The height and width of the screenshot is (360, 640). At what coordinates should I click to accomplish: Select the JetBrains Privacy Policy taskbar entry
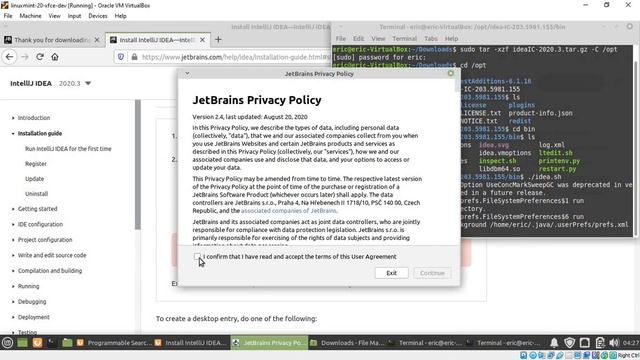tap(269, 343)
